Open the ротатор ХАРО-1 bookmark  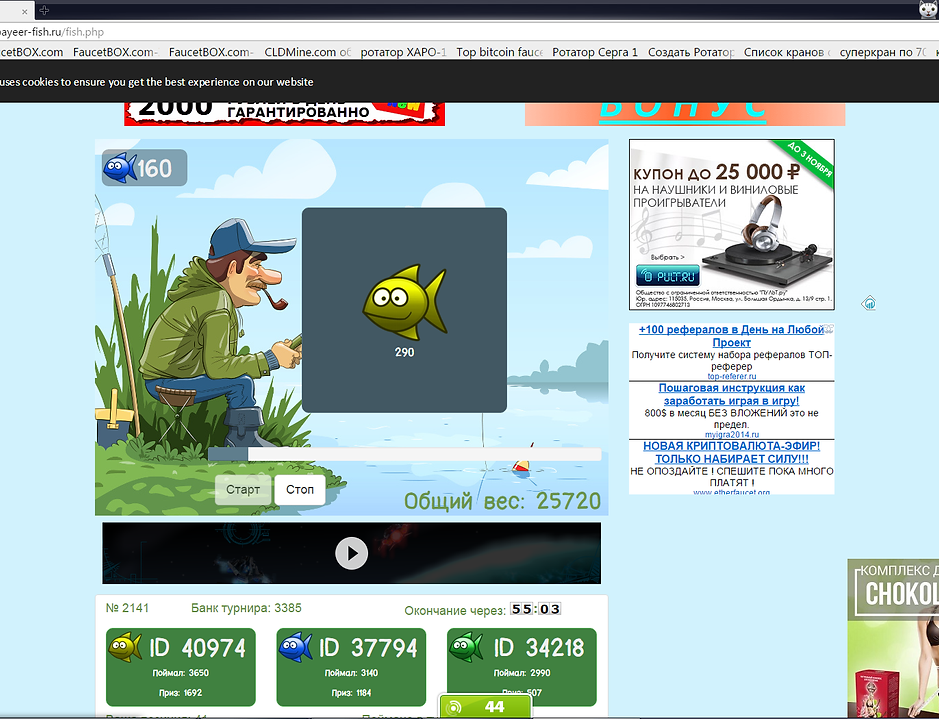point(403,52)
